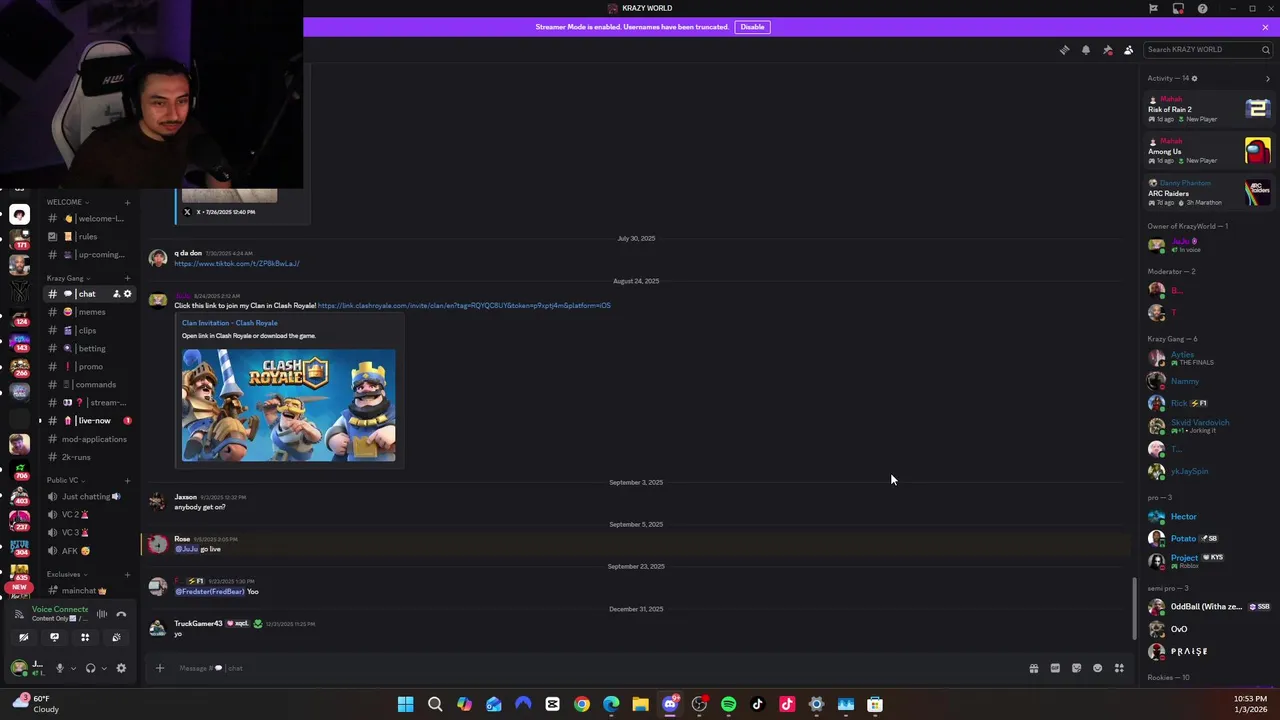This screenshot has height=720, width=1280.
Task: Open the Among Us activity card
Action: click(x=1208, y=151)
